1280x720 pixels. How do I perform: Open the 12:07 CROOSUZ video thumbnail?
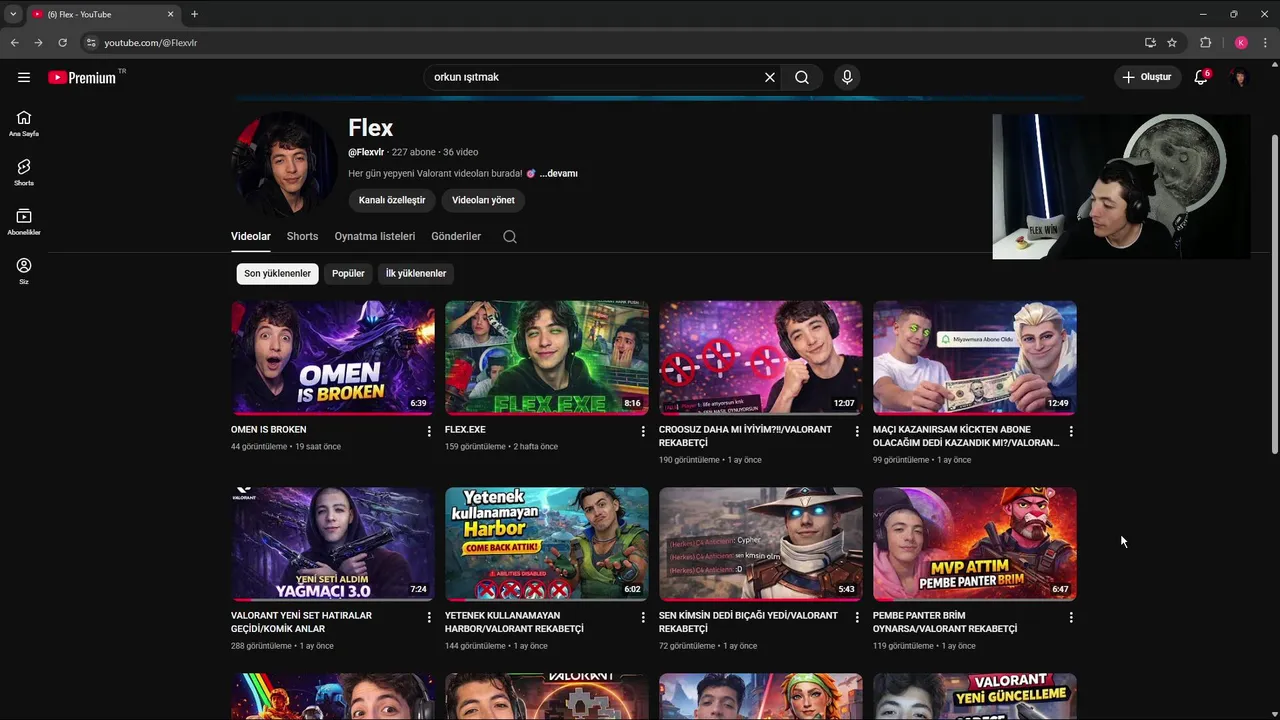click(761, 358)
